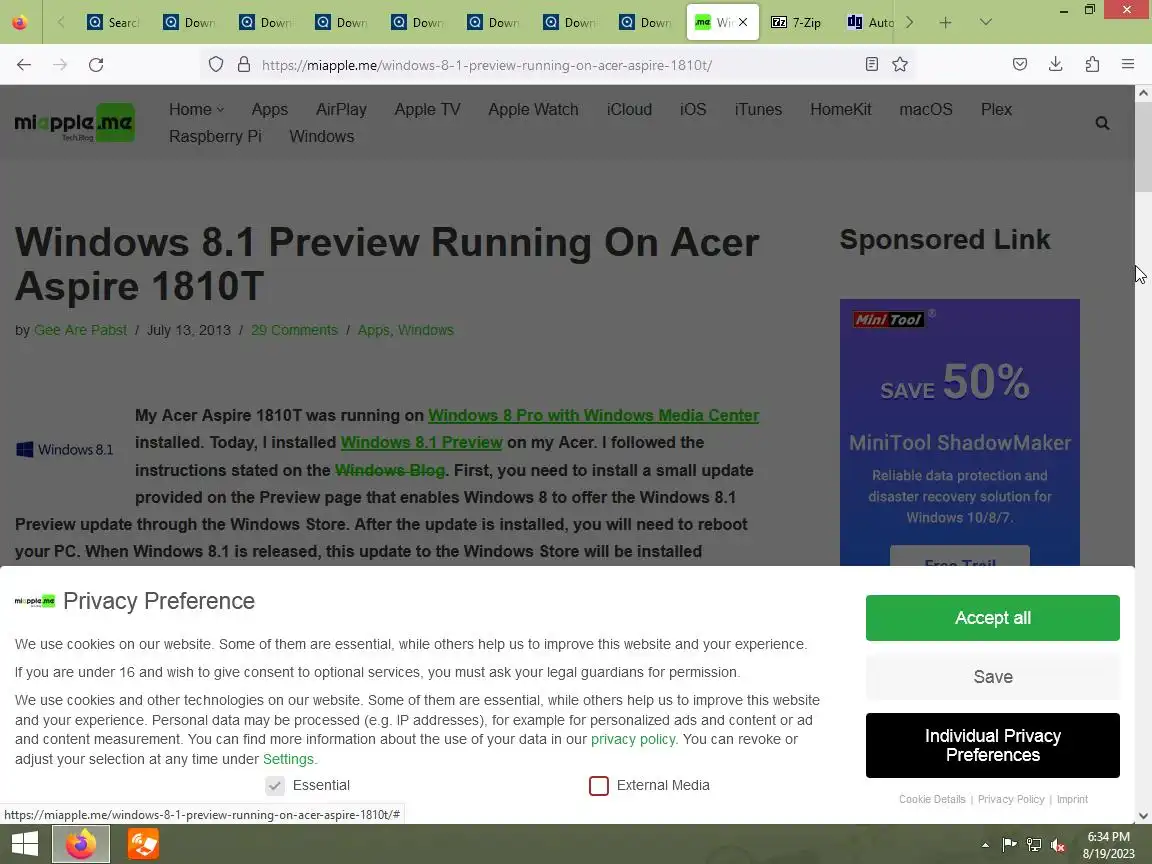Screen dimensions: 1152x864
Task: Click the Accept all button
Action: 993,618
